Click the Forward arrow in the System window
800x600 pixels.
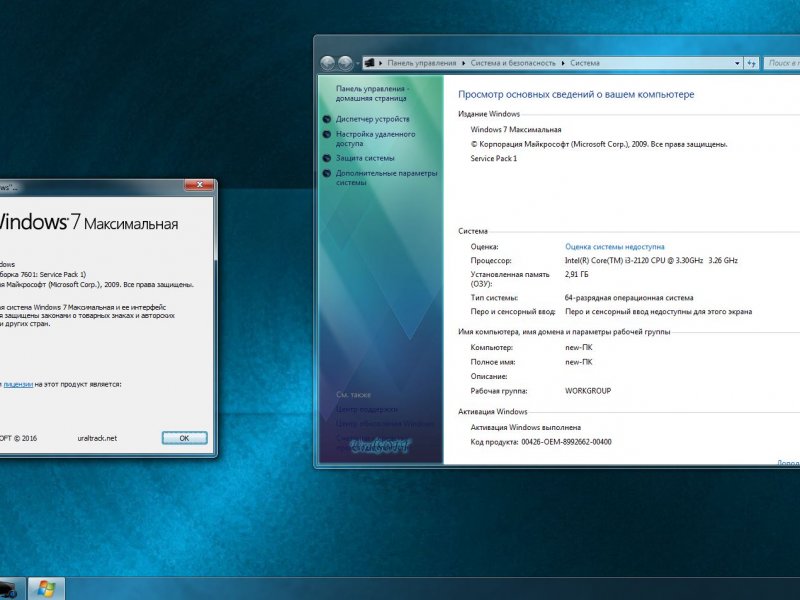coord(345,63)
